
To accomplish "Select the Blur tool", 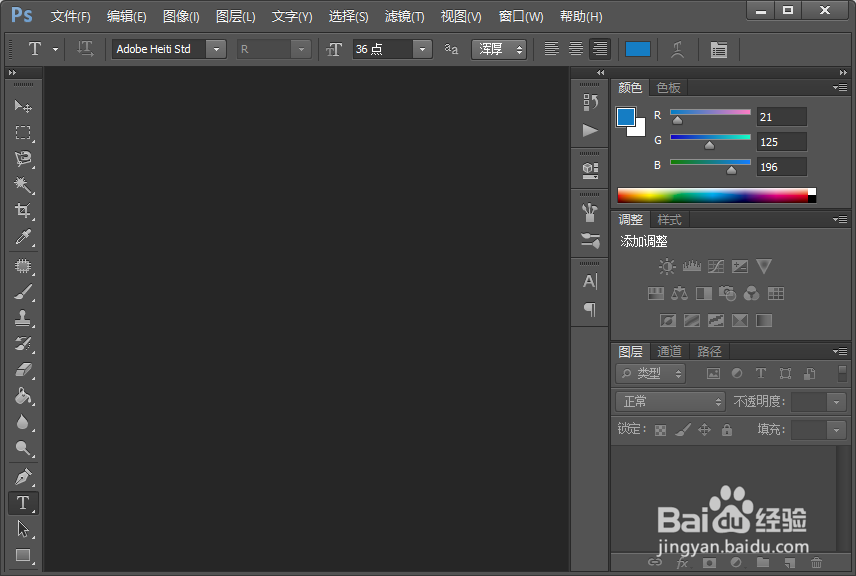I will coord(23,422).
